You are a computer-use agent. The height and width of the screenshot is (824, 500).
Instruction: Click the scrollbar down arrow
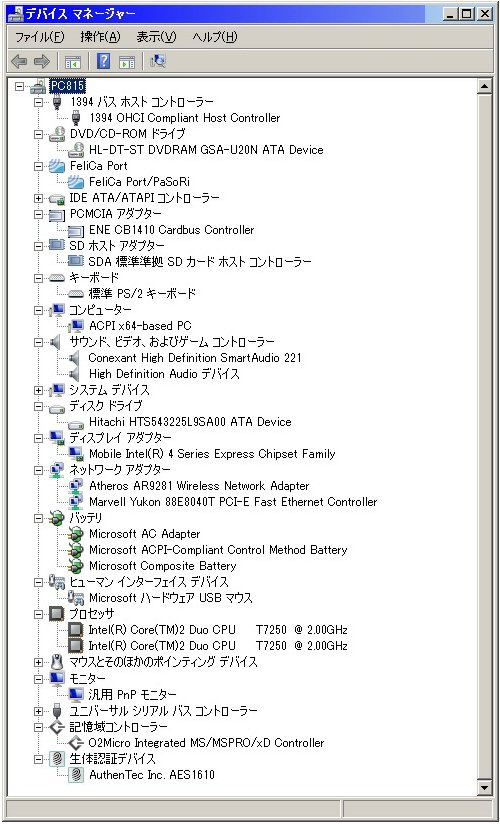[484, 787]
